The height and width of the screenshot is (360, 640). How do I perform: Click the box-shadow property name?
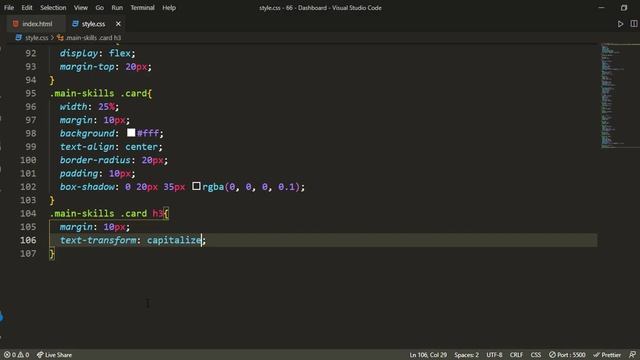coord(87,187)
